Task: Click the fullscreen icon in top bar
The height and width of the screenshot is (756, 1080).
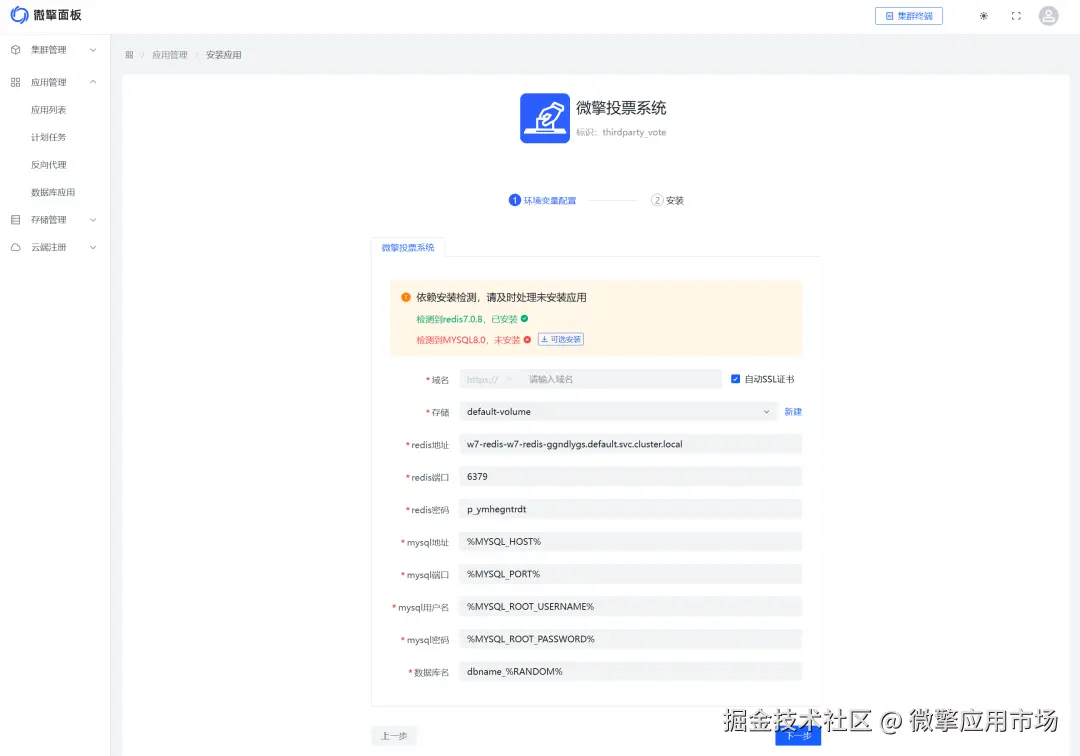Action: pos(1016,16)
